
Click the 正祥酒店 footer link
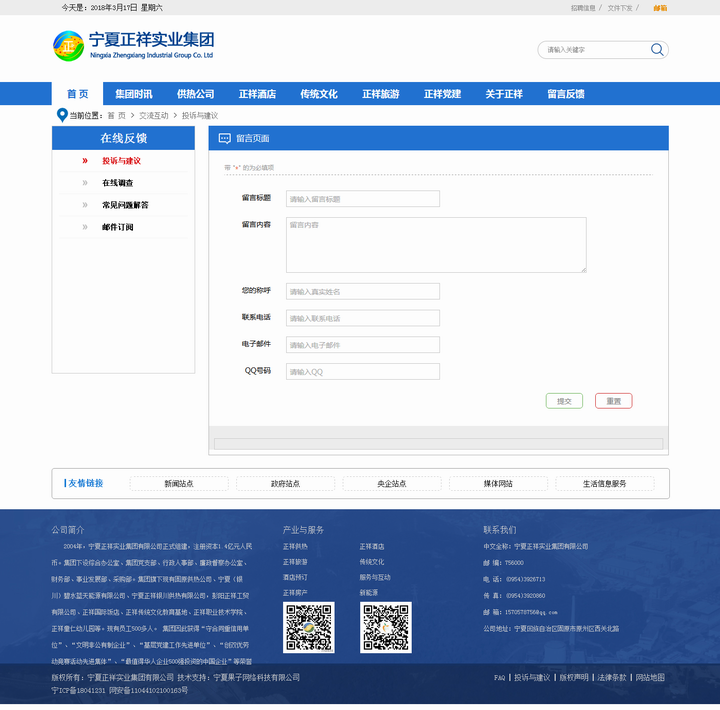372,547
